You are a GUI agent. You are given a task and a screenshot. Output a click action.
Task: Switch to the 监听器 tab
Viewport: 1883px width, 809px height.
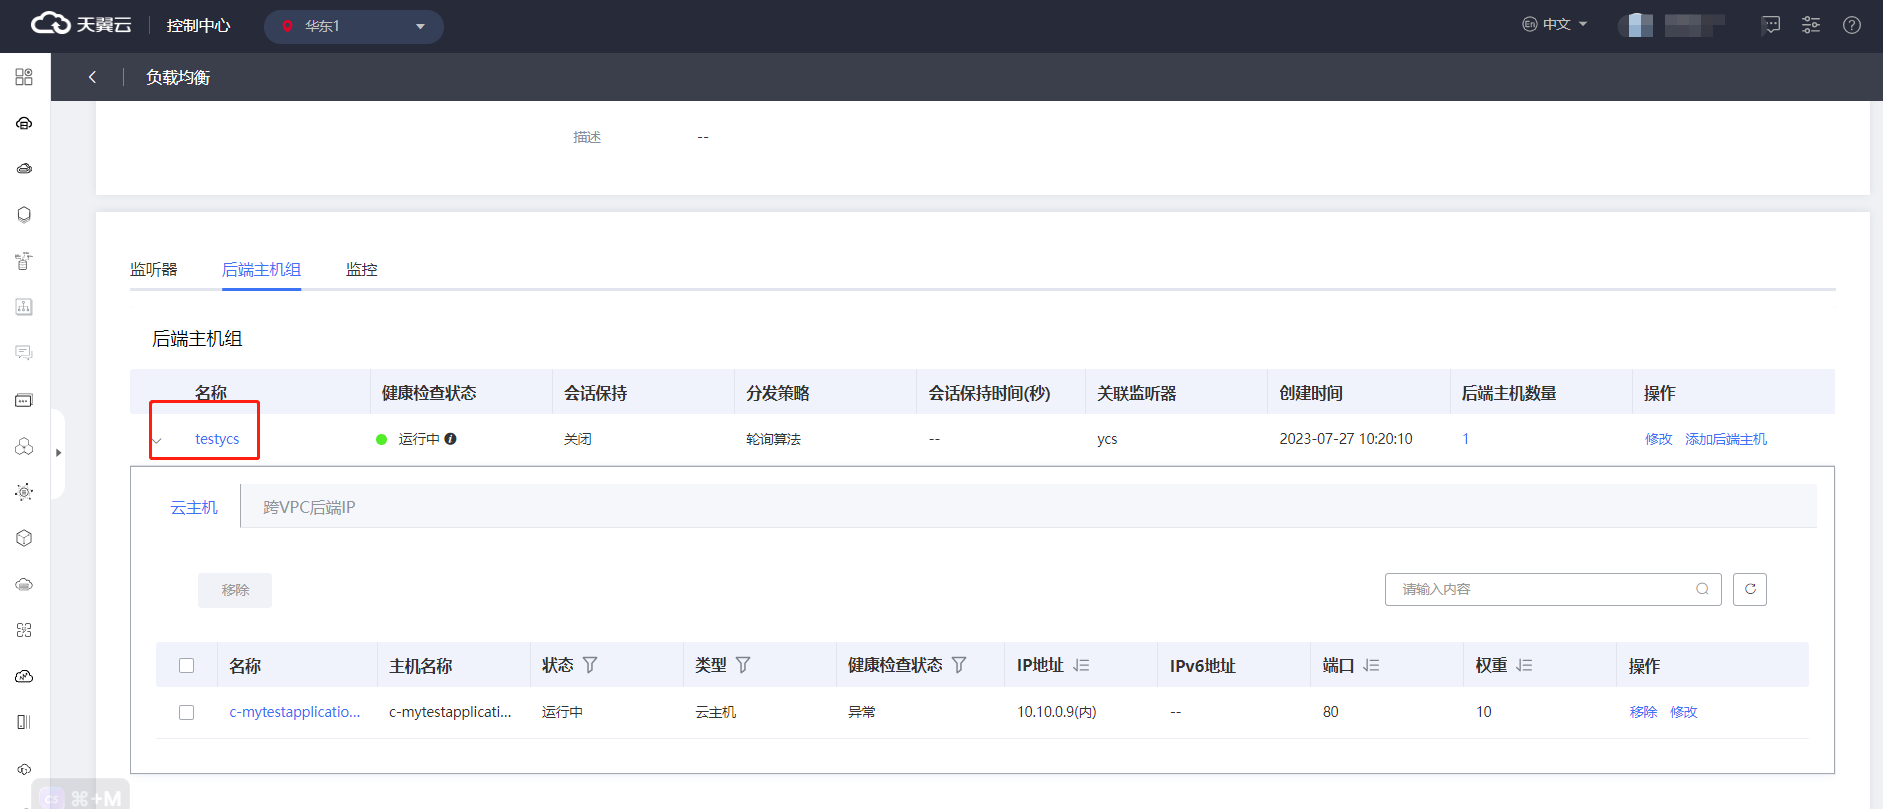153,269
